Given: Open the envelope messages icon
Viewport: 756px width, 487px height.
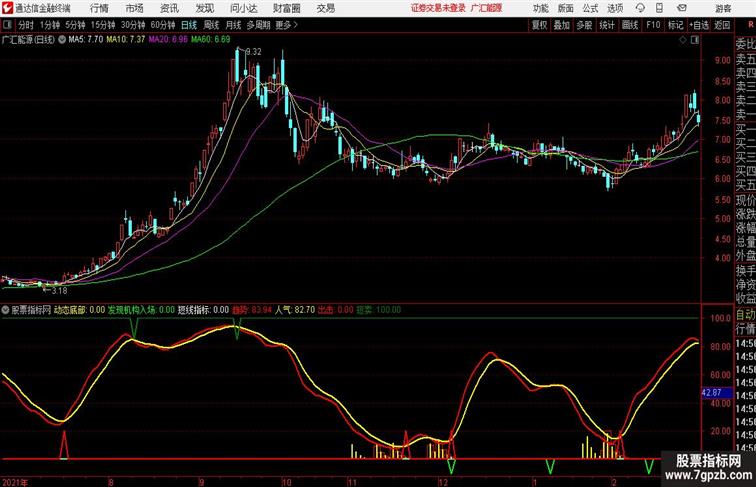Looking at the screenshot, I should tap(682, 8).
